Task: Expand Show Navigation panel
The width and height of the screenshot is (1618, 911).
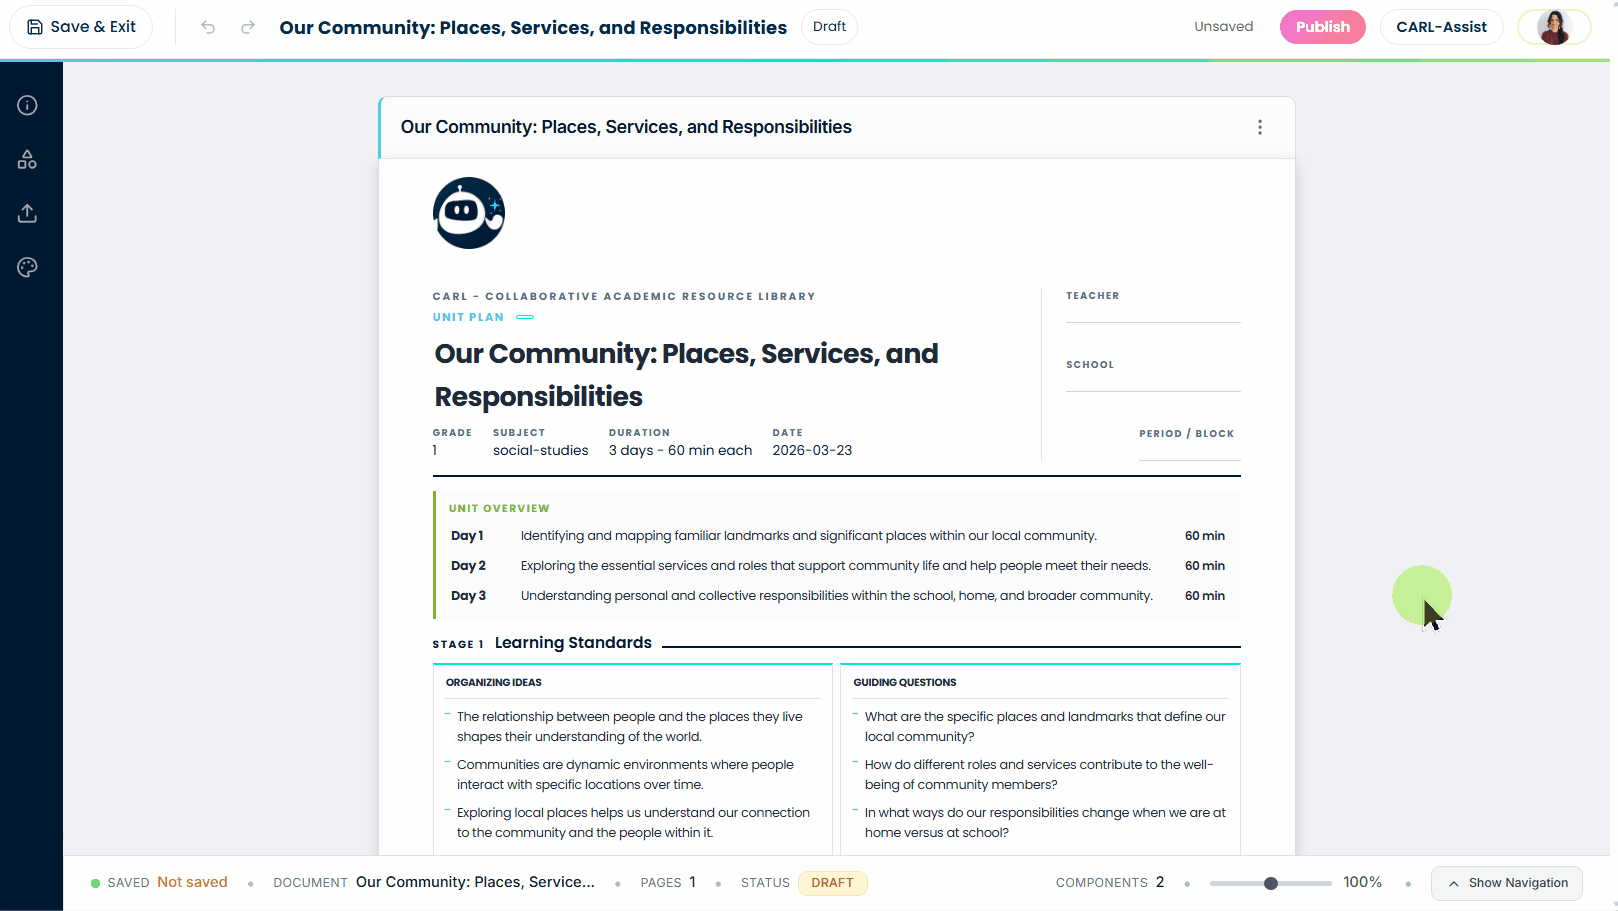Action: pos(1506,883)
